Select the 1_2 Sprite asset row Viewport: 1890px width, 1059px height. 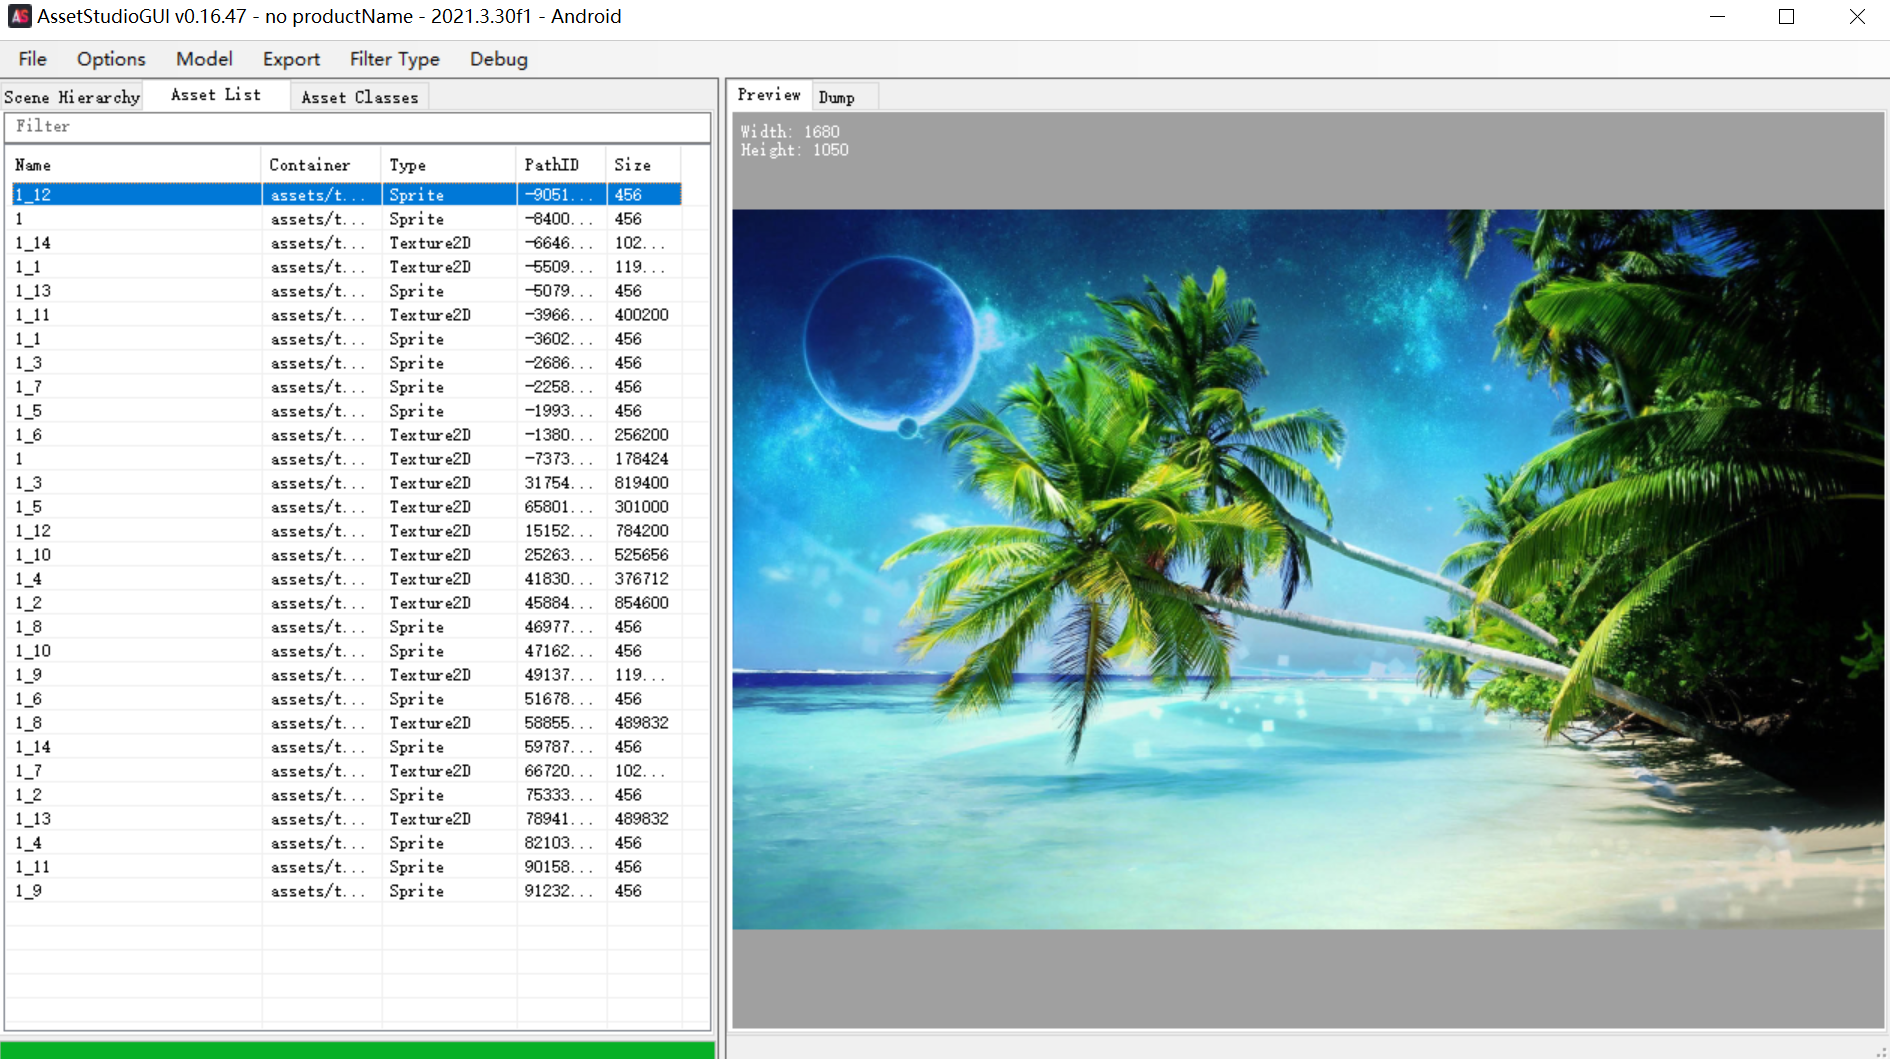(x=346, y=795)
